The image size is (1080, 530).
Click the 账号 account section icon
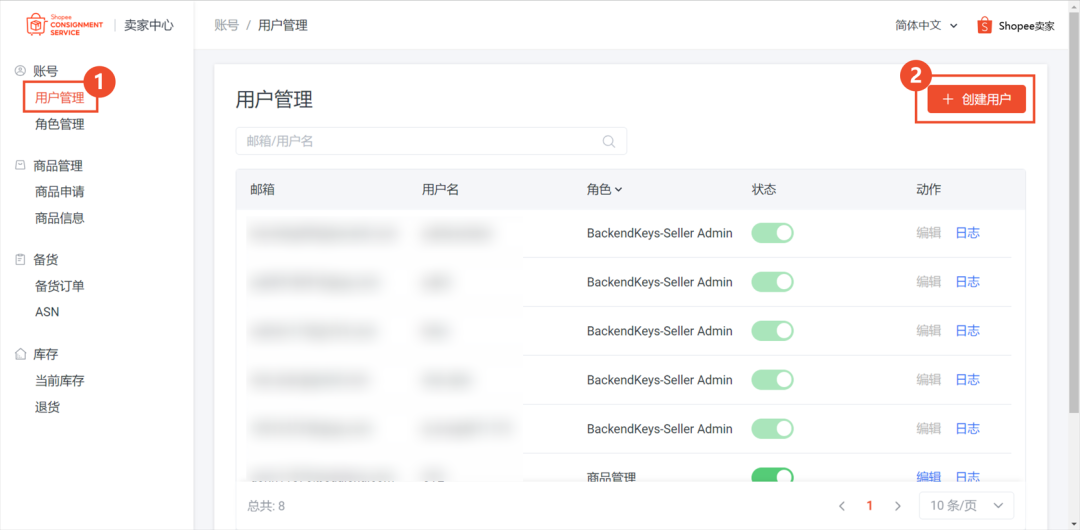coord(20,71)
